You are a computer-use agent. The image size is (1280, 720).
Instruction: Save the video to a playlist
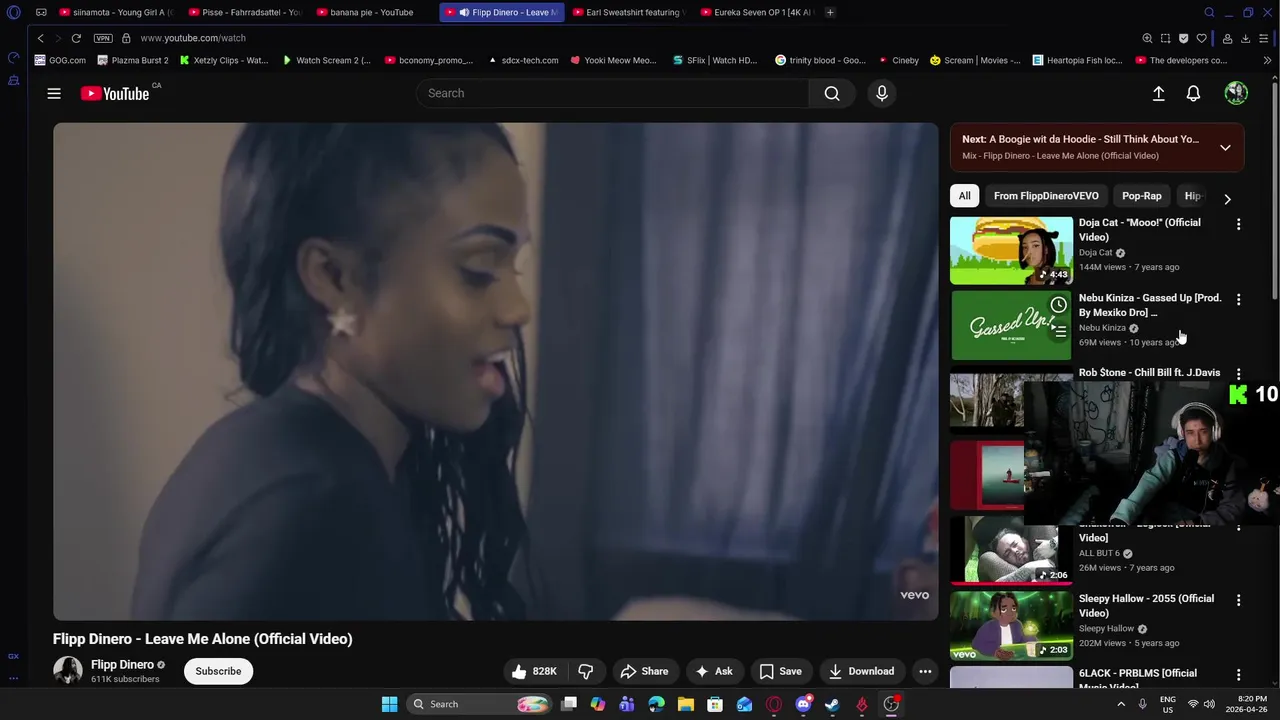(x=780, y=671)
